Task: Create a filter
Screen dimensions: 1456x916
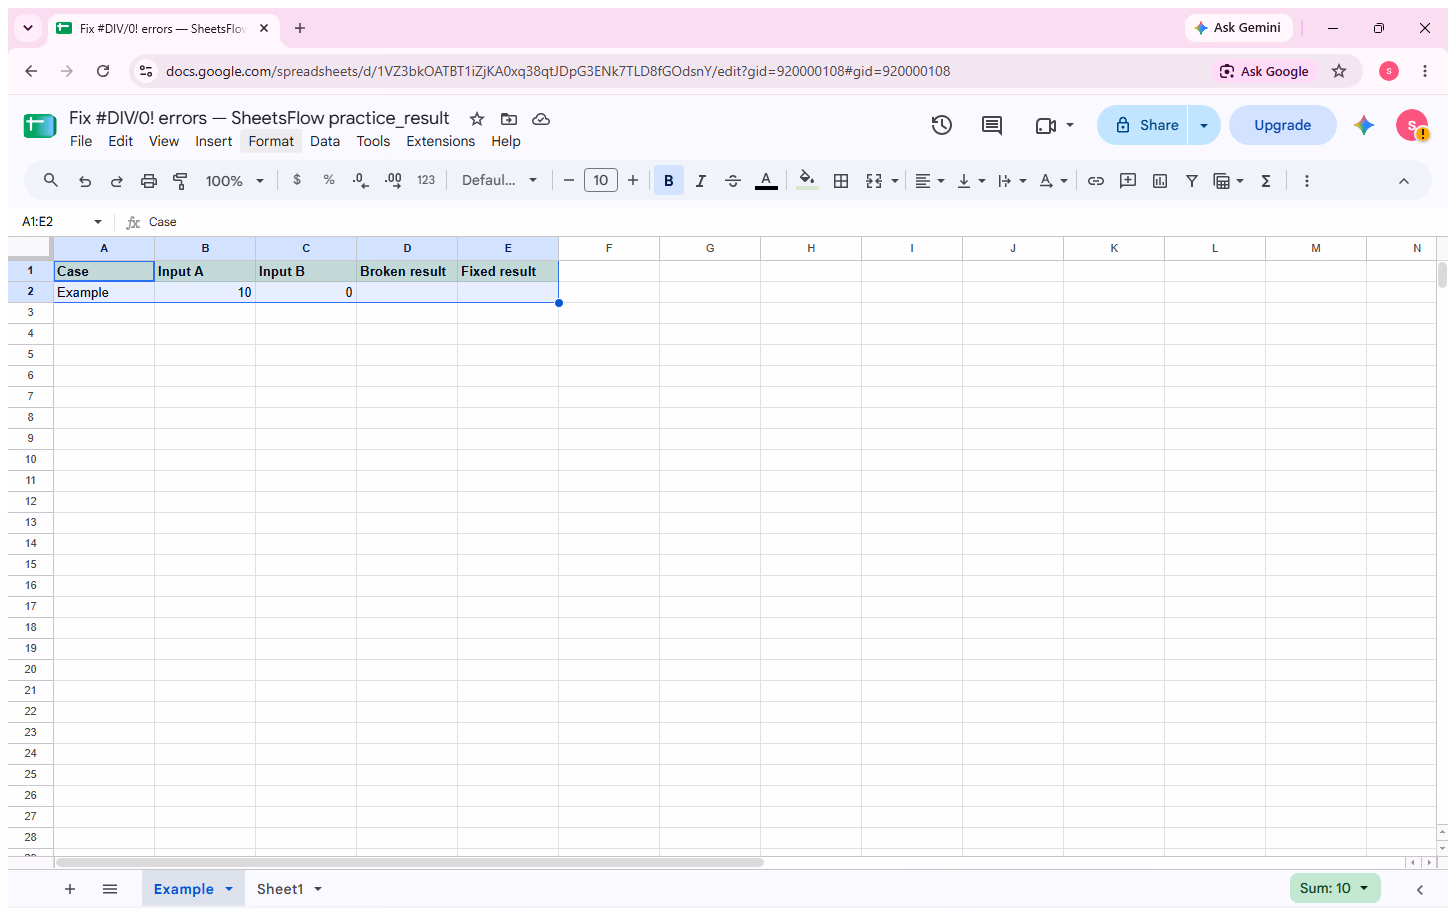Action: click(1192, 181)
